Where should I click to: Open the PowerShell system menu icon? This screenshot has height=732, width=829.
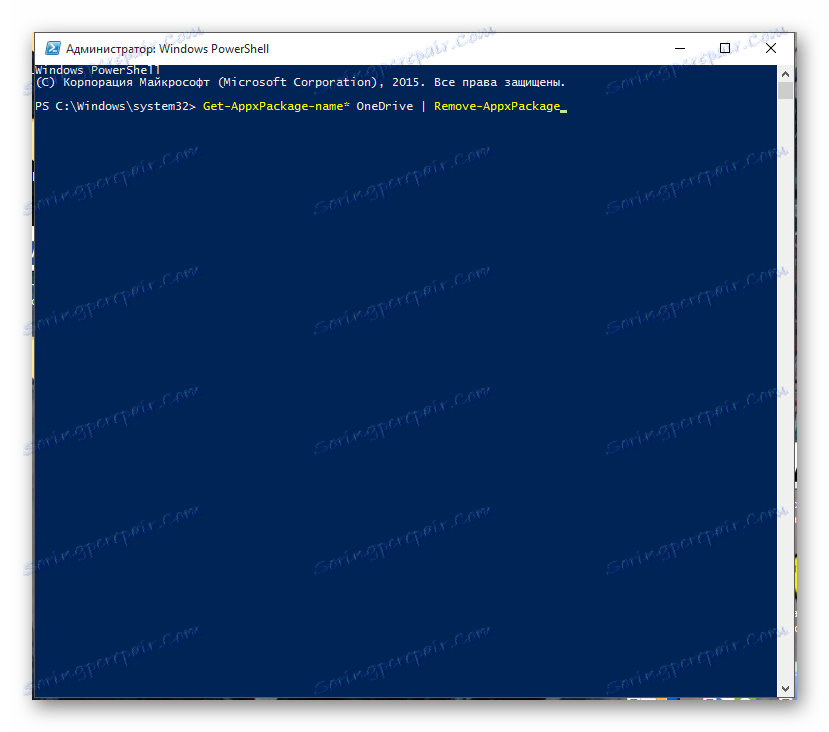(x=52, y=48)
